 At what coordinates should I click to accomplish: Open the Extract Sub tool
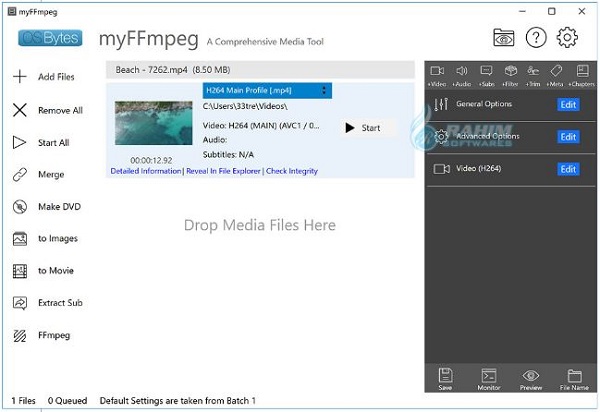click(x=47, y=303)
